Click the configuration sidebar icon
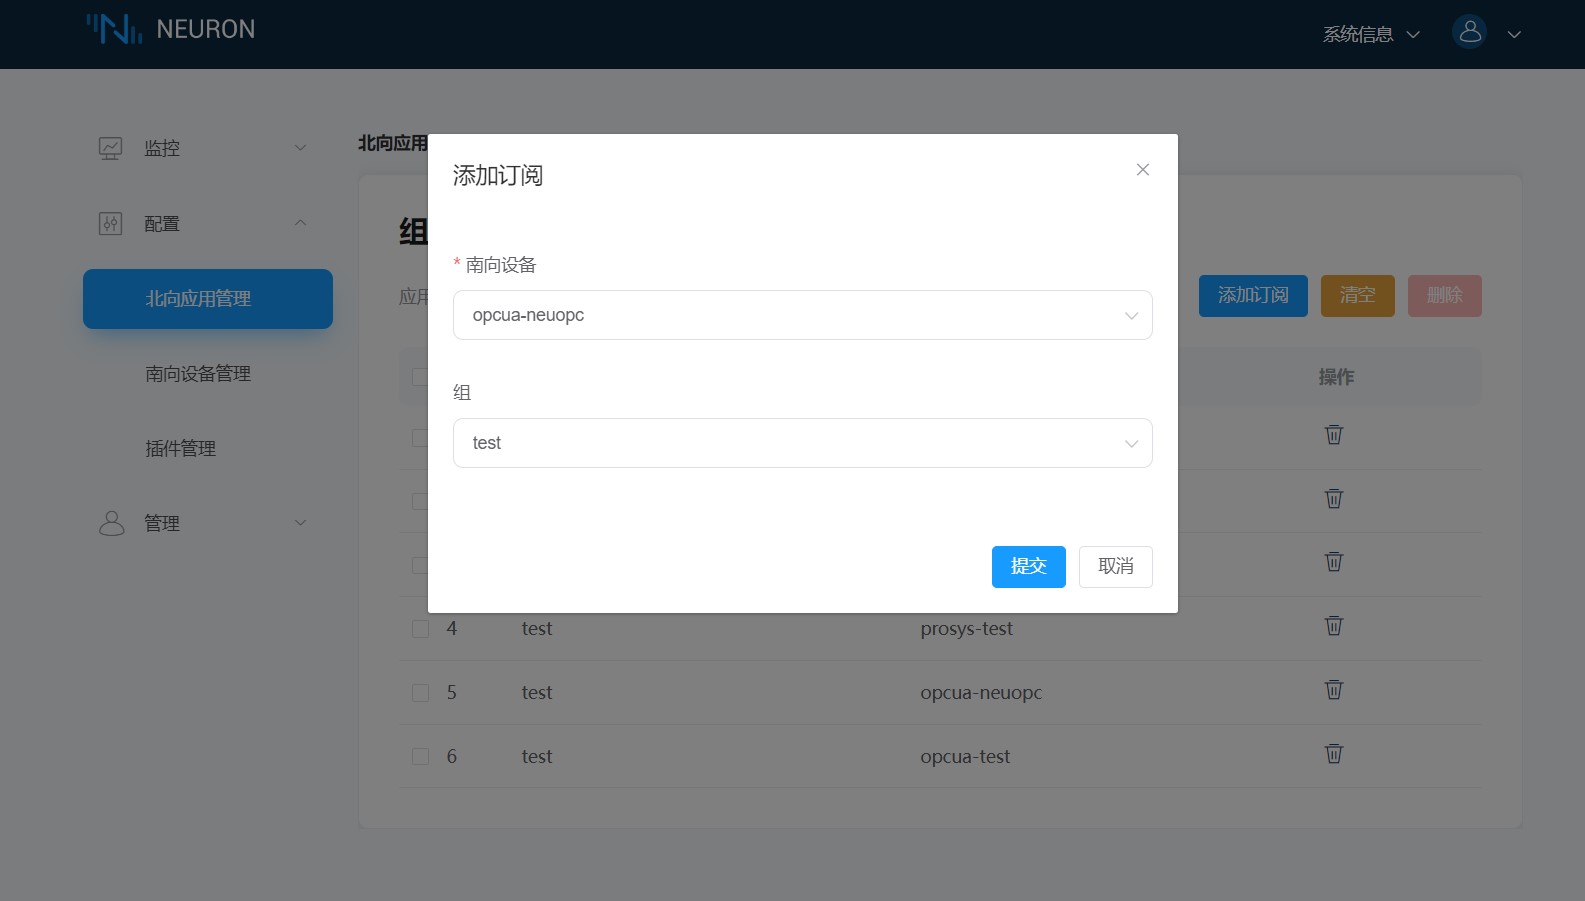The image size is (1585, 901). coord(110,224)
